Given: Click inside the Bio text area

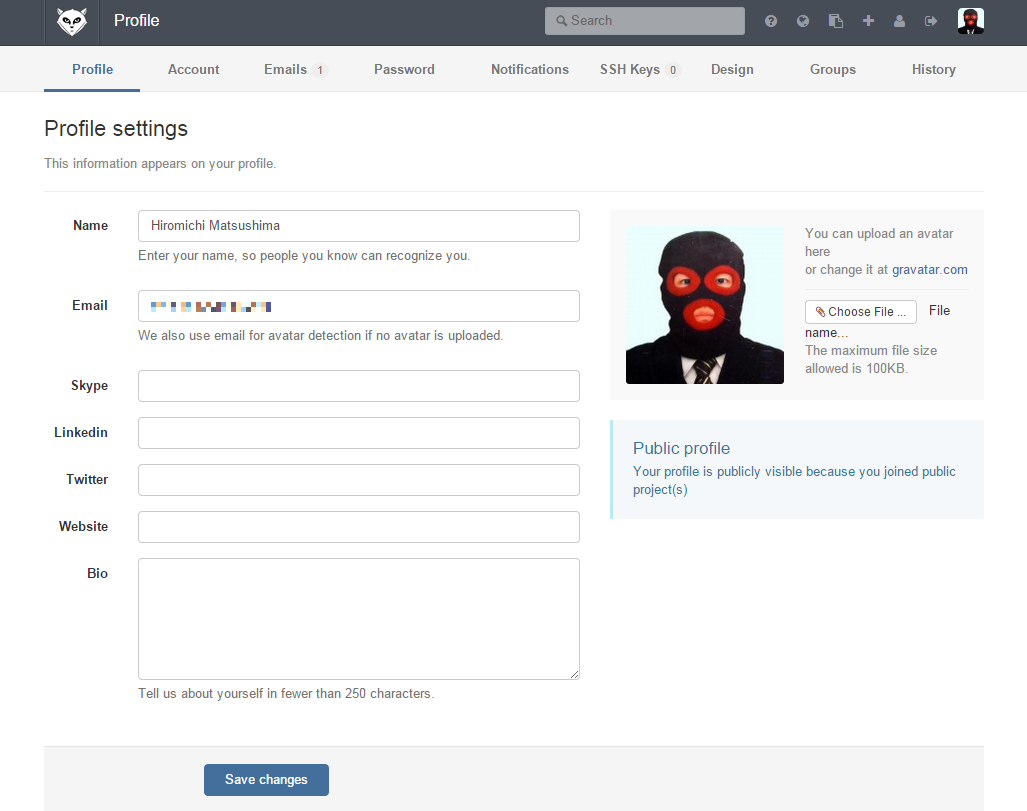Looking at the screenshot, I should coord(359,619).
